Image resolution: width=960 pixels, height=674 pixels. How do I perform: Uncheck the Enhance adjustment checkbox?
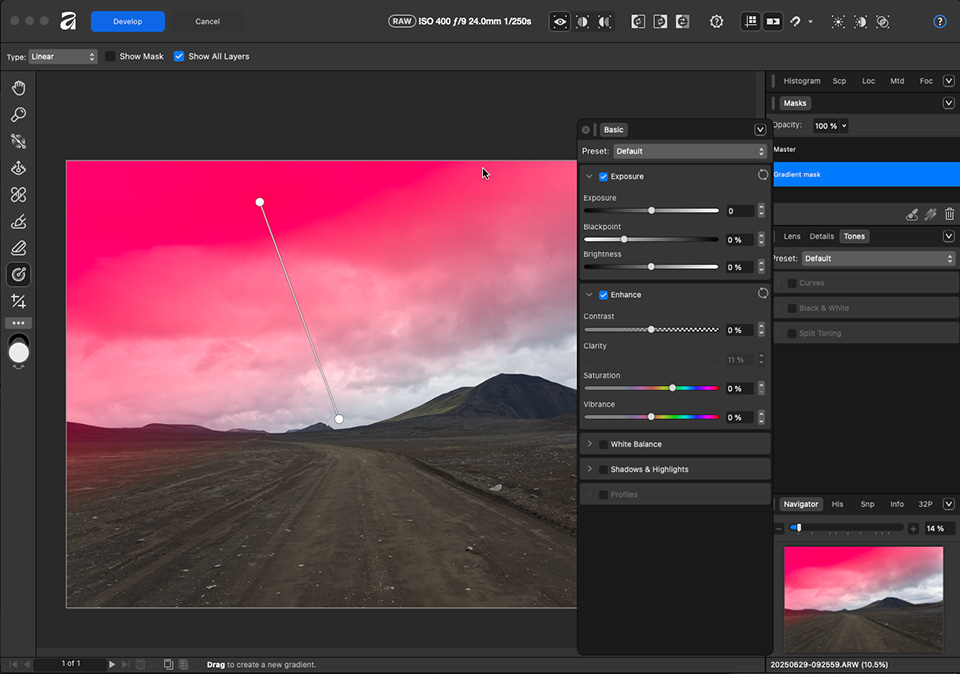point(603,294)
